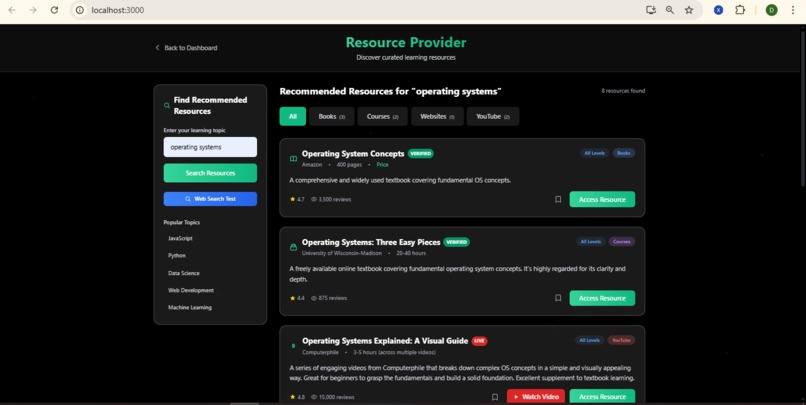Click the Watch Video button

[x=536, y=396]
